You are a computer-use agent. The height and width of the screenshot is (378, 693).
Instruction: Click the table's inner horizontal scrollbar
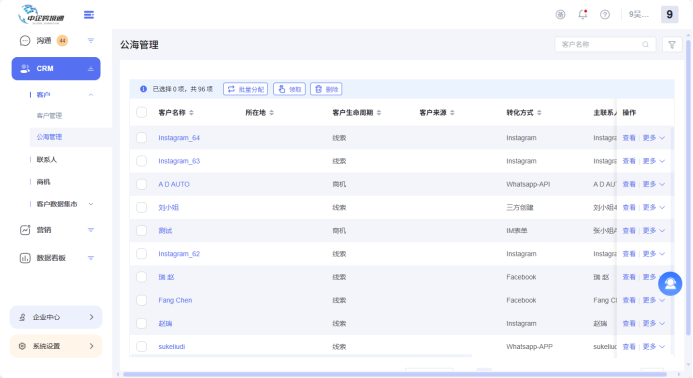pos(301,355)
